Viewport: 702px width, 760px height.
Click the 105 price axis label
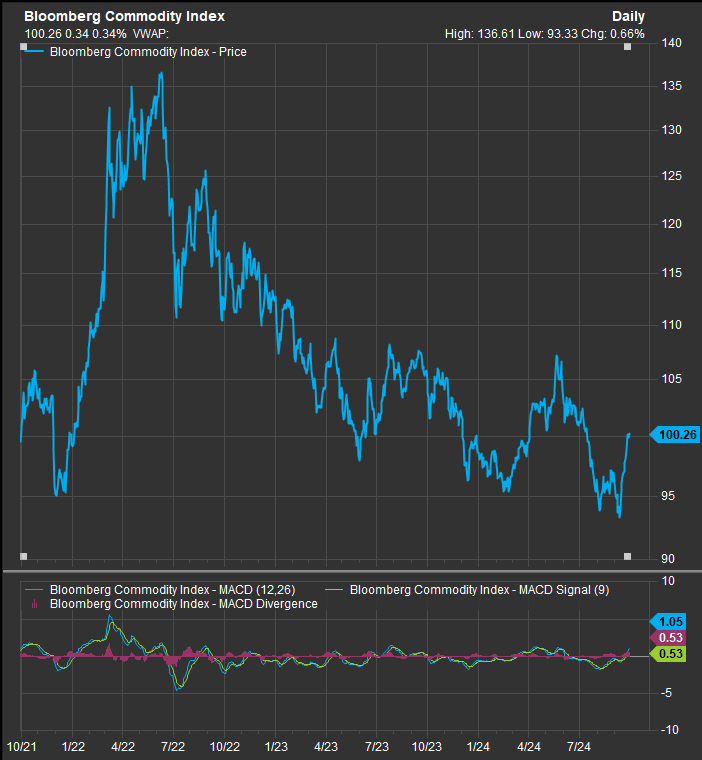coord(671,379)
